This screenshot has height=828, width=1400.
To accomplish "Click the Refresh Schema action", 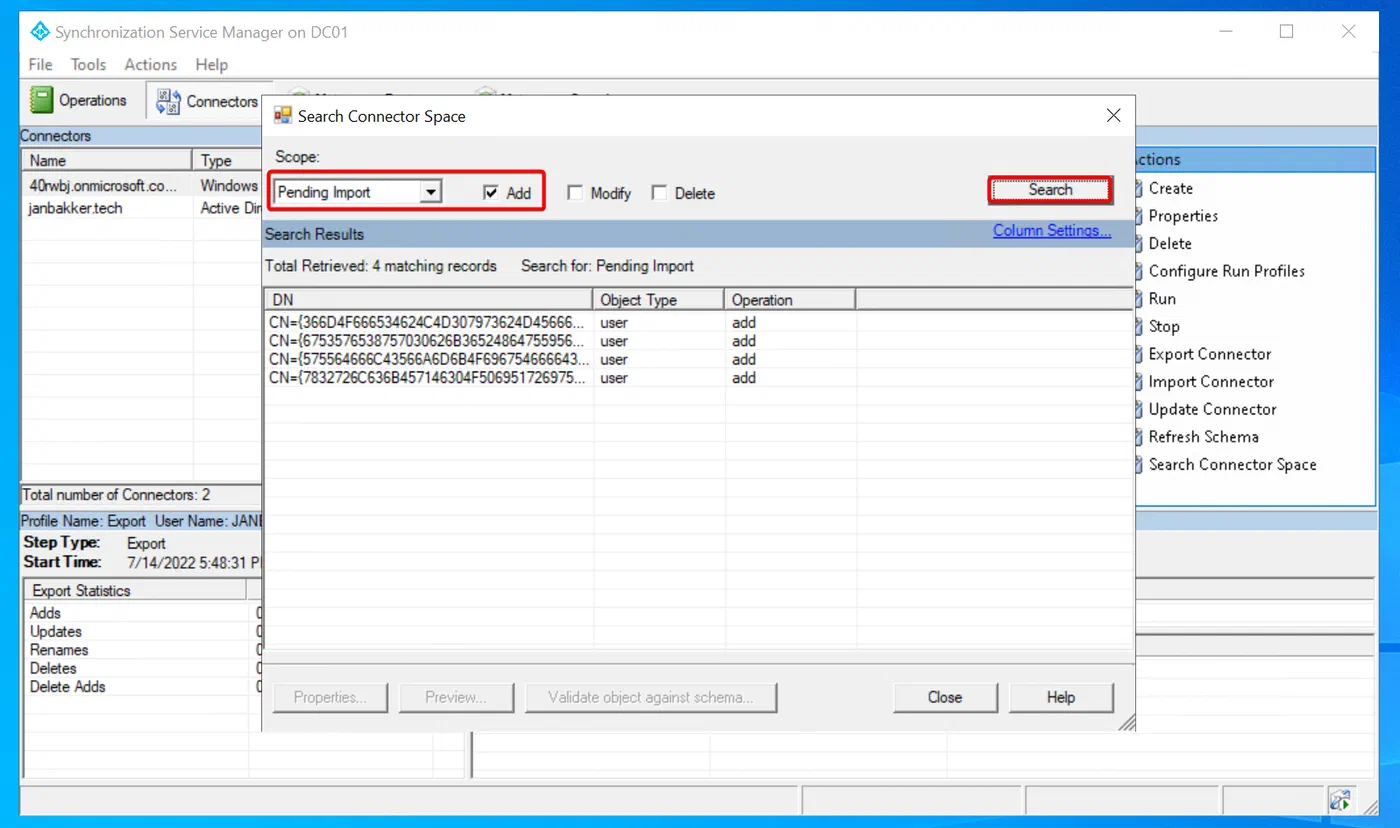I will coord(1203,436).
